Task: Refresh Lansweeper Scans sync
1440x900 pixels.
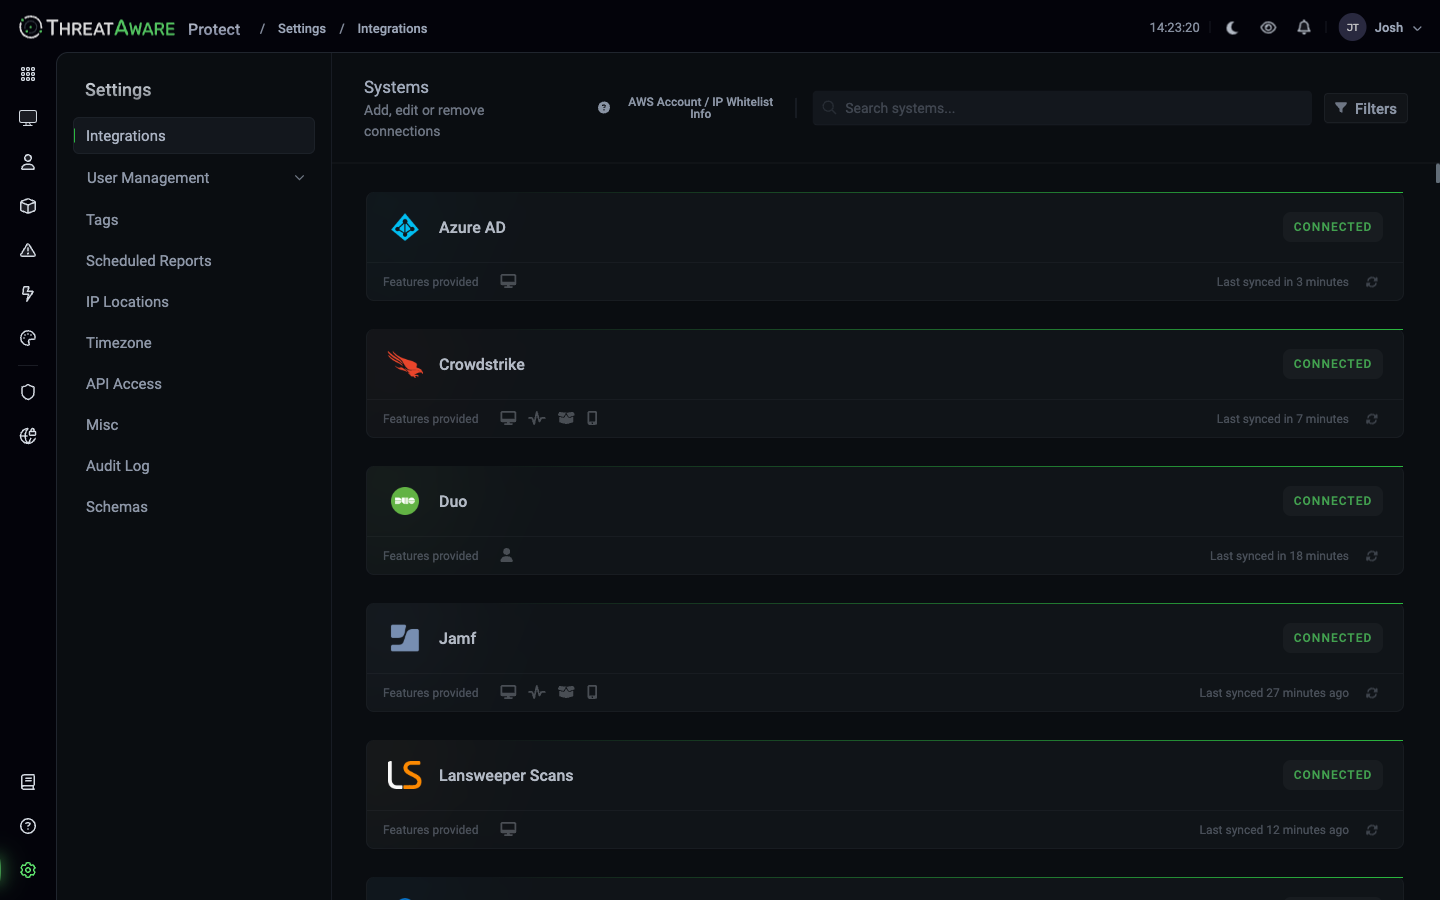Action: click(x=1372, y=830)
